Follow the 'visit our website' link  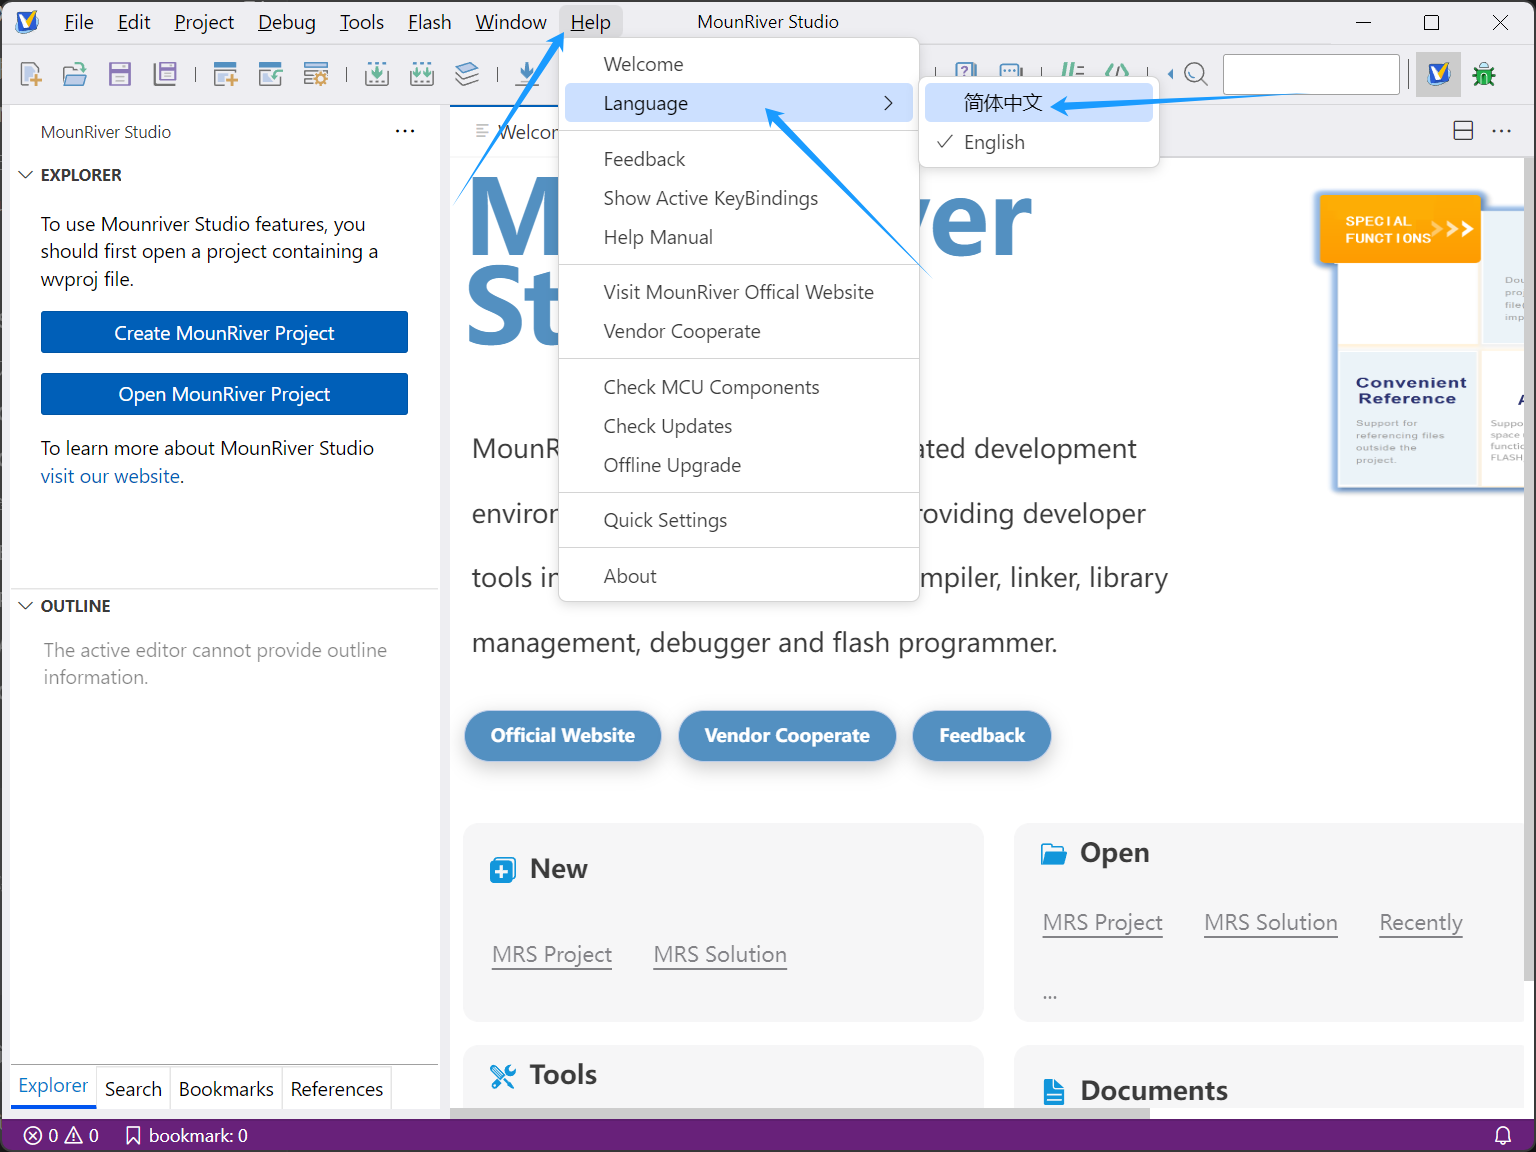pyautogui.click(x=110, y=476)
